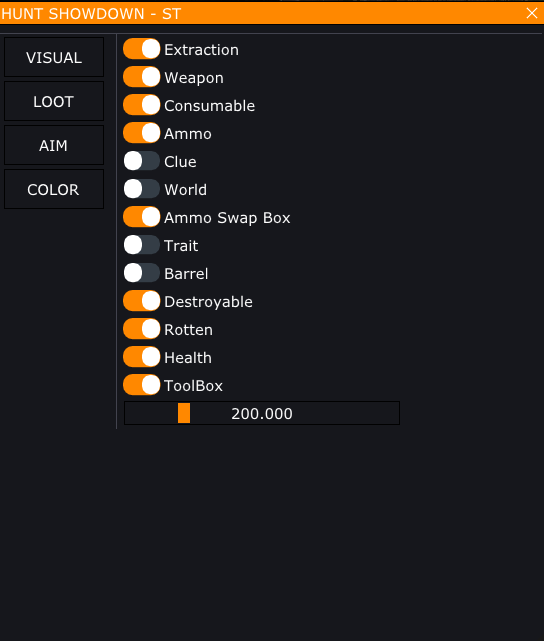This screenshot has width=544, height=641.
Task: Click the orange slider handle
Action: [184, 413]
